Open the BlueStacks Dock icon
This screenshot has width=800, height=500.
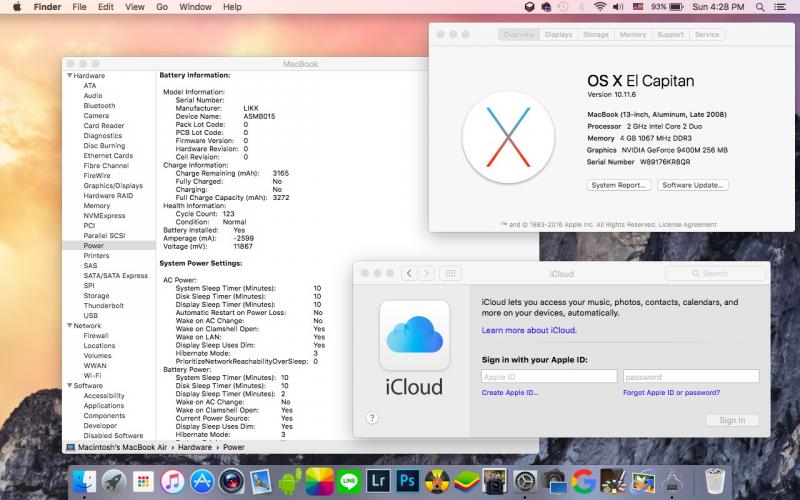pyautogui.click(x=467, y=481)
